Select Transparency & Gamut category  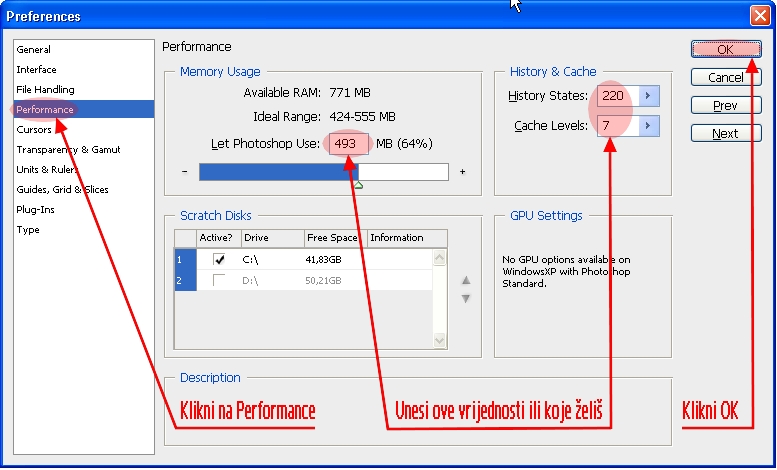68,149
